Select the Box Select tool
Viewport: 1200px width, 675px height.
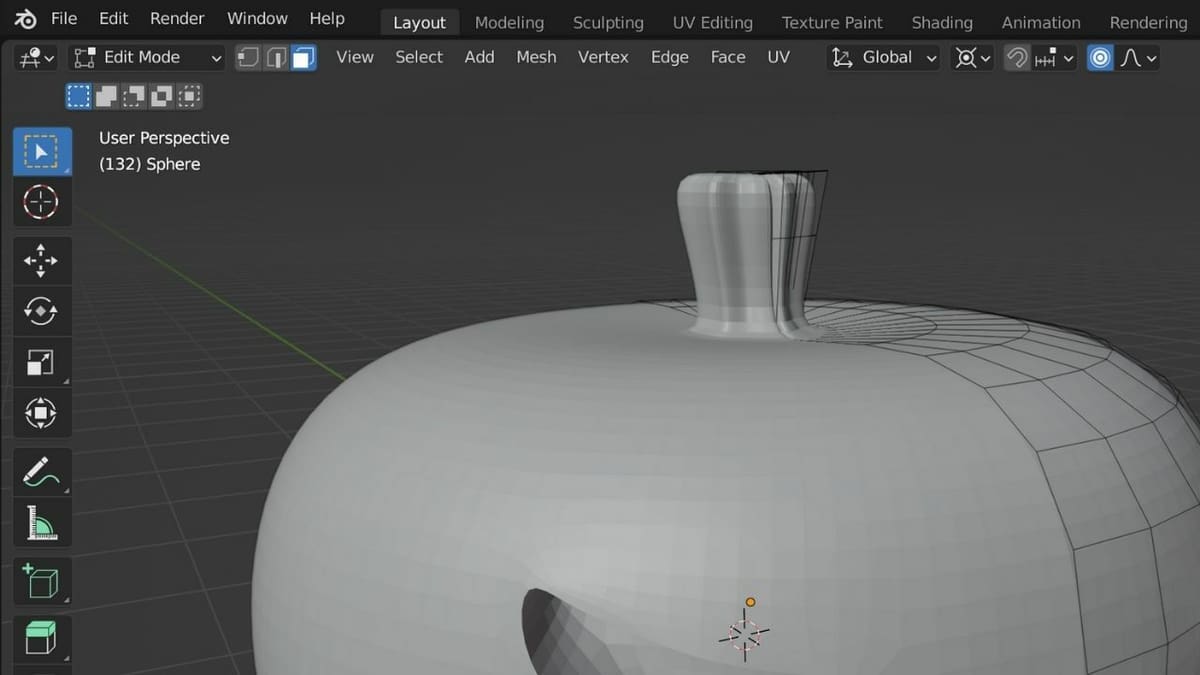42,151
